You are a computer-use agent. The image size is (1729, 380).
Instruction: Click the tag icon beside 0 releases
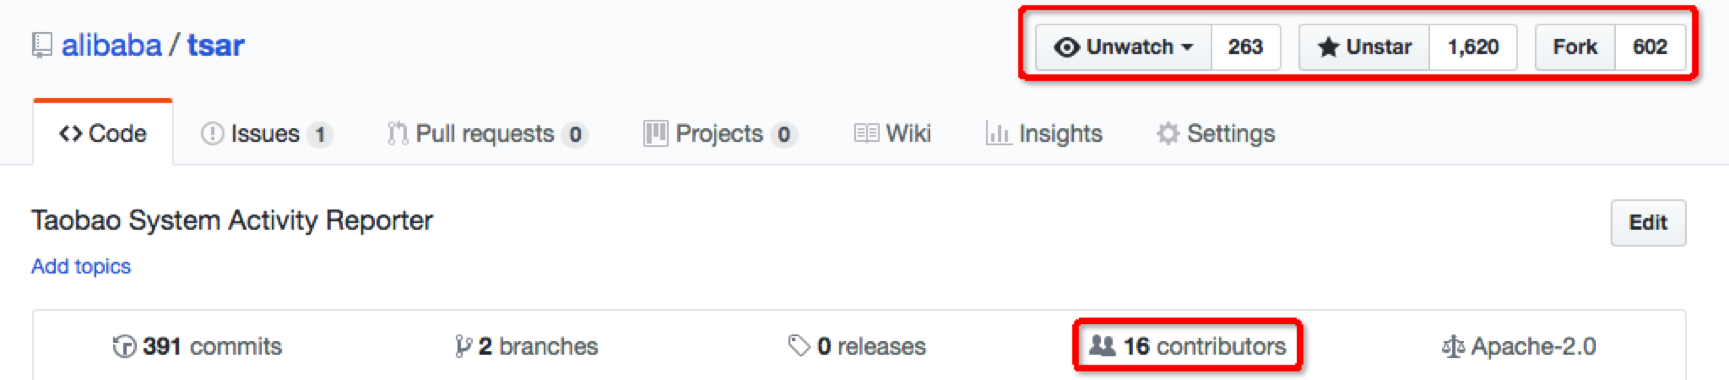coord(798,346)
